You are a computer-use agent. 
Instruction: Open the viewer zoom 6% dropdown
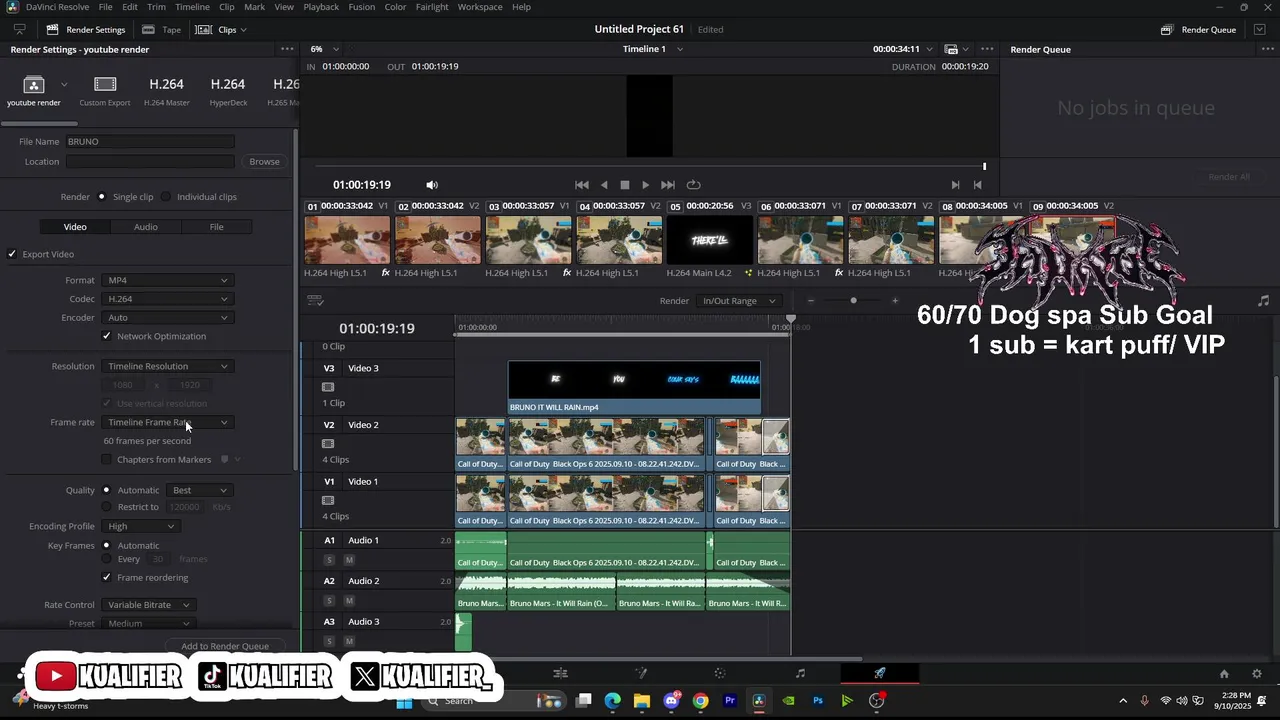[x=324, y=49]
